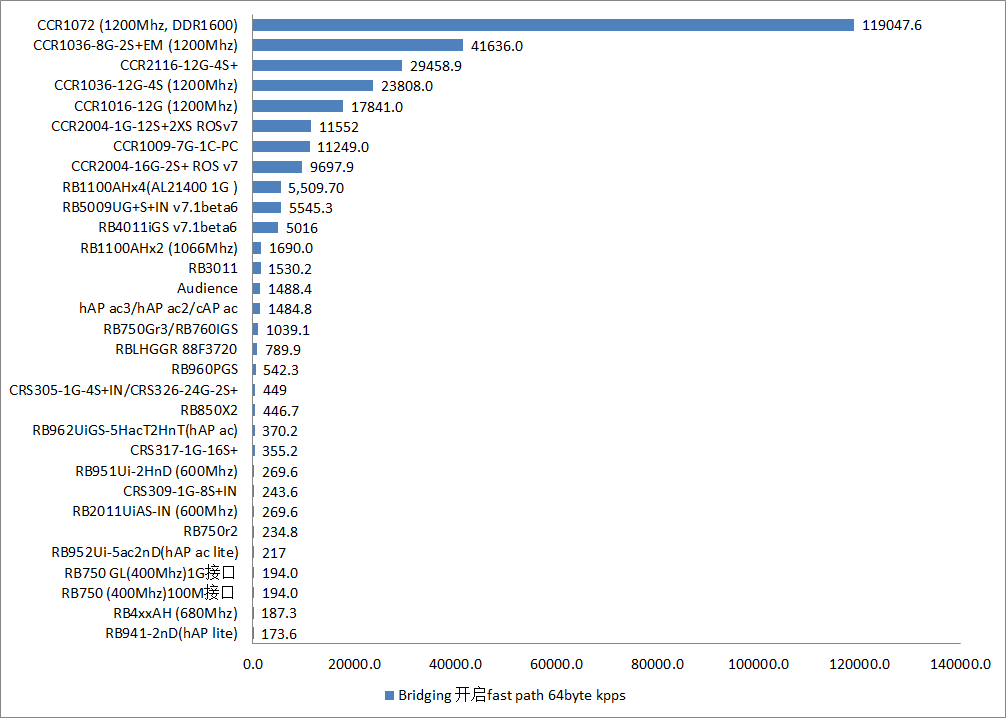Click the 789.9 data label
The width and height of the screenshot is (1006, 718).
(x=282, y=349)
